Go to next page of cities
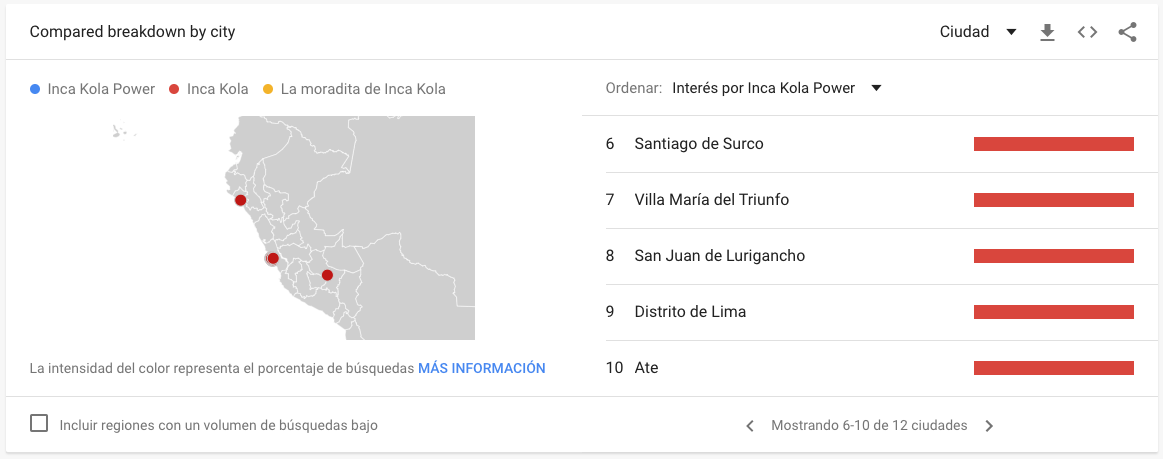 click(989, 426)
